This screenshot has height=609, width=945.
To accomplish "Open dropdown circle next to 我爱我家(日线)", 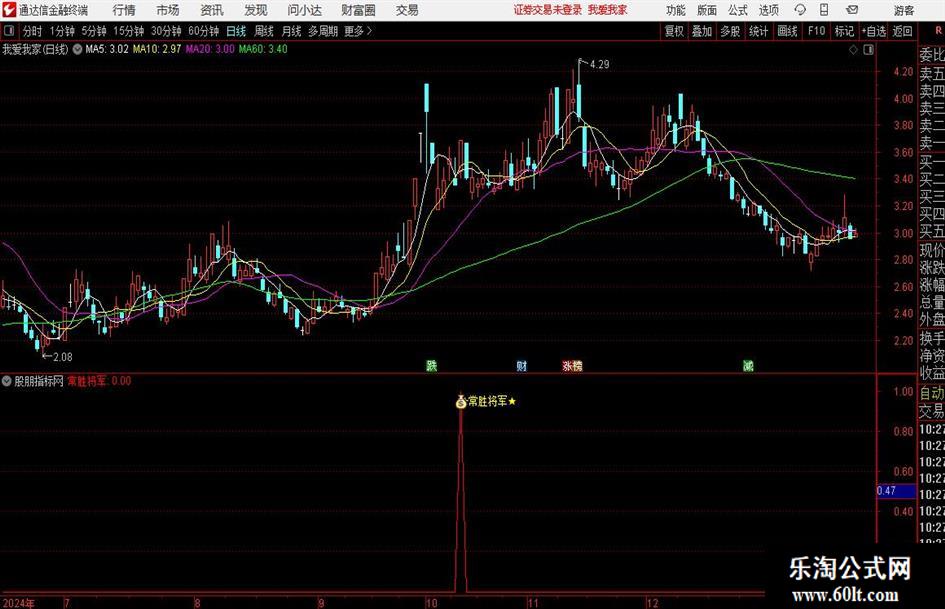I will tap(77, 49).
